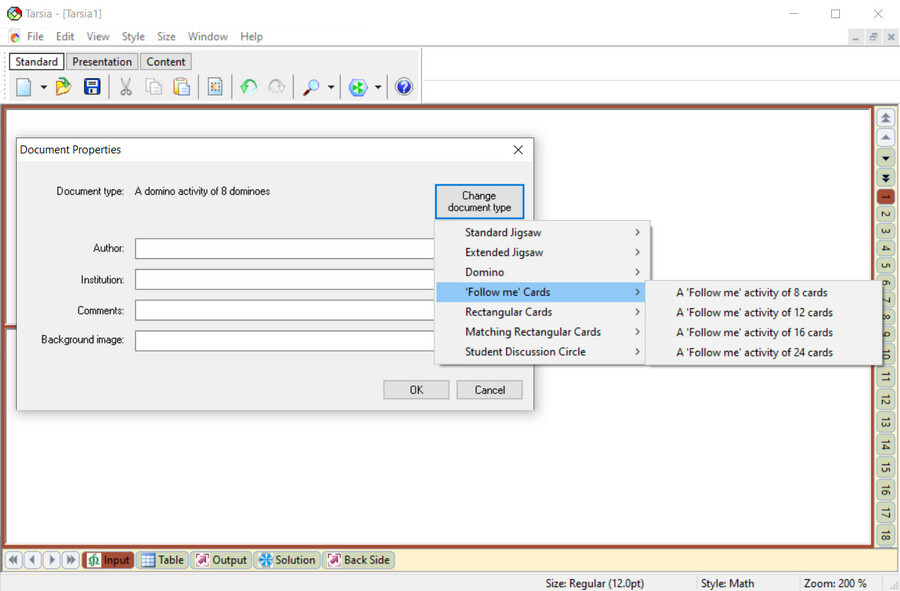Switch to the Output view tab

click(x=221, y=560)
